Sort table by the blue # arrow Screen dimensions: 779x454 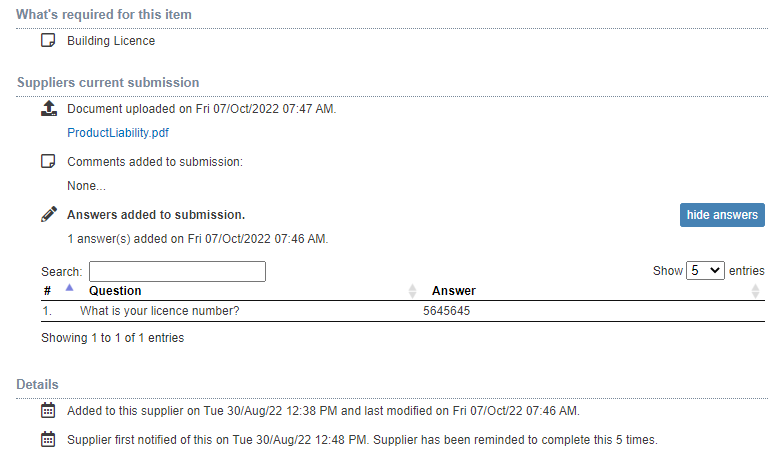tap(70, 288)
